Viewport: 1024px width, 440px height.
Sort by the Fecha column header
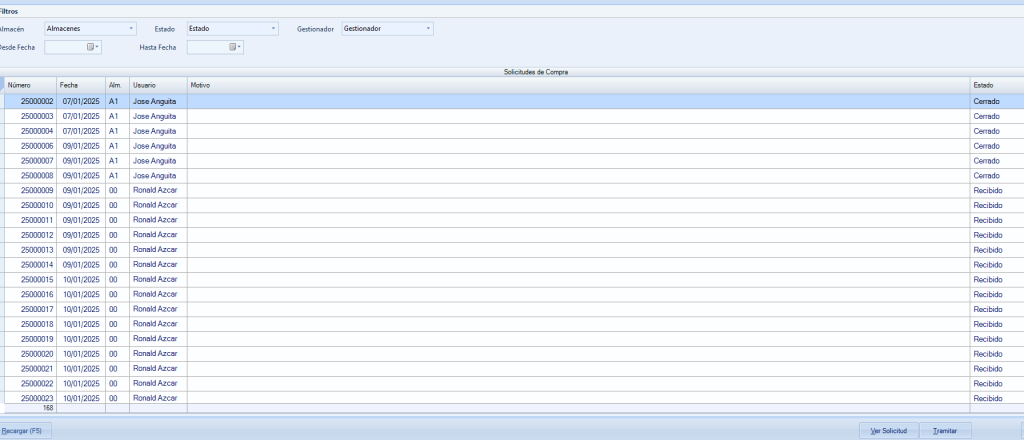click(80, 85)
